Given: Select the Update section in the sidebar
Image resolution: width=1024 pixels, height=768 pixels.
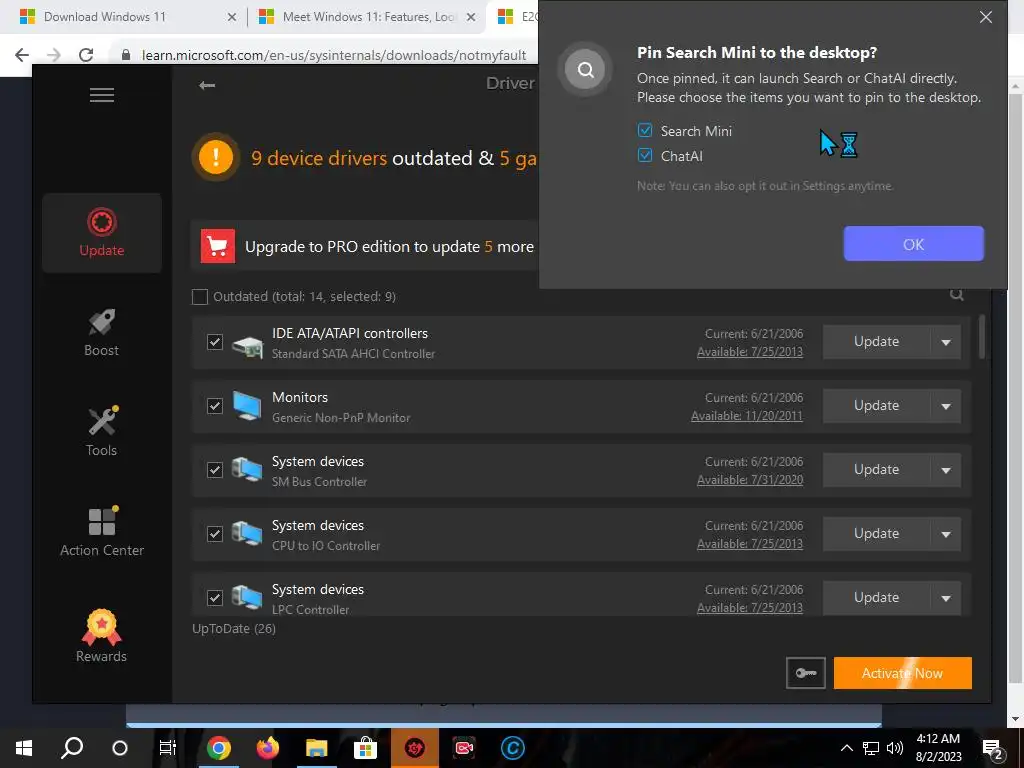Looking at the screenshot, I should (102, 232).
